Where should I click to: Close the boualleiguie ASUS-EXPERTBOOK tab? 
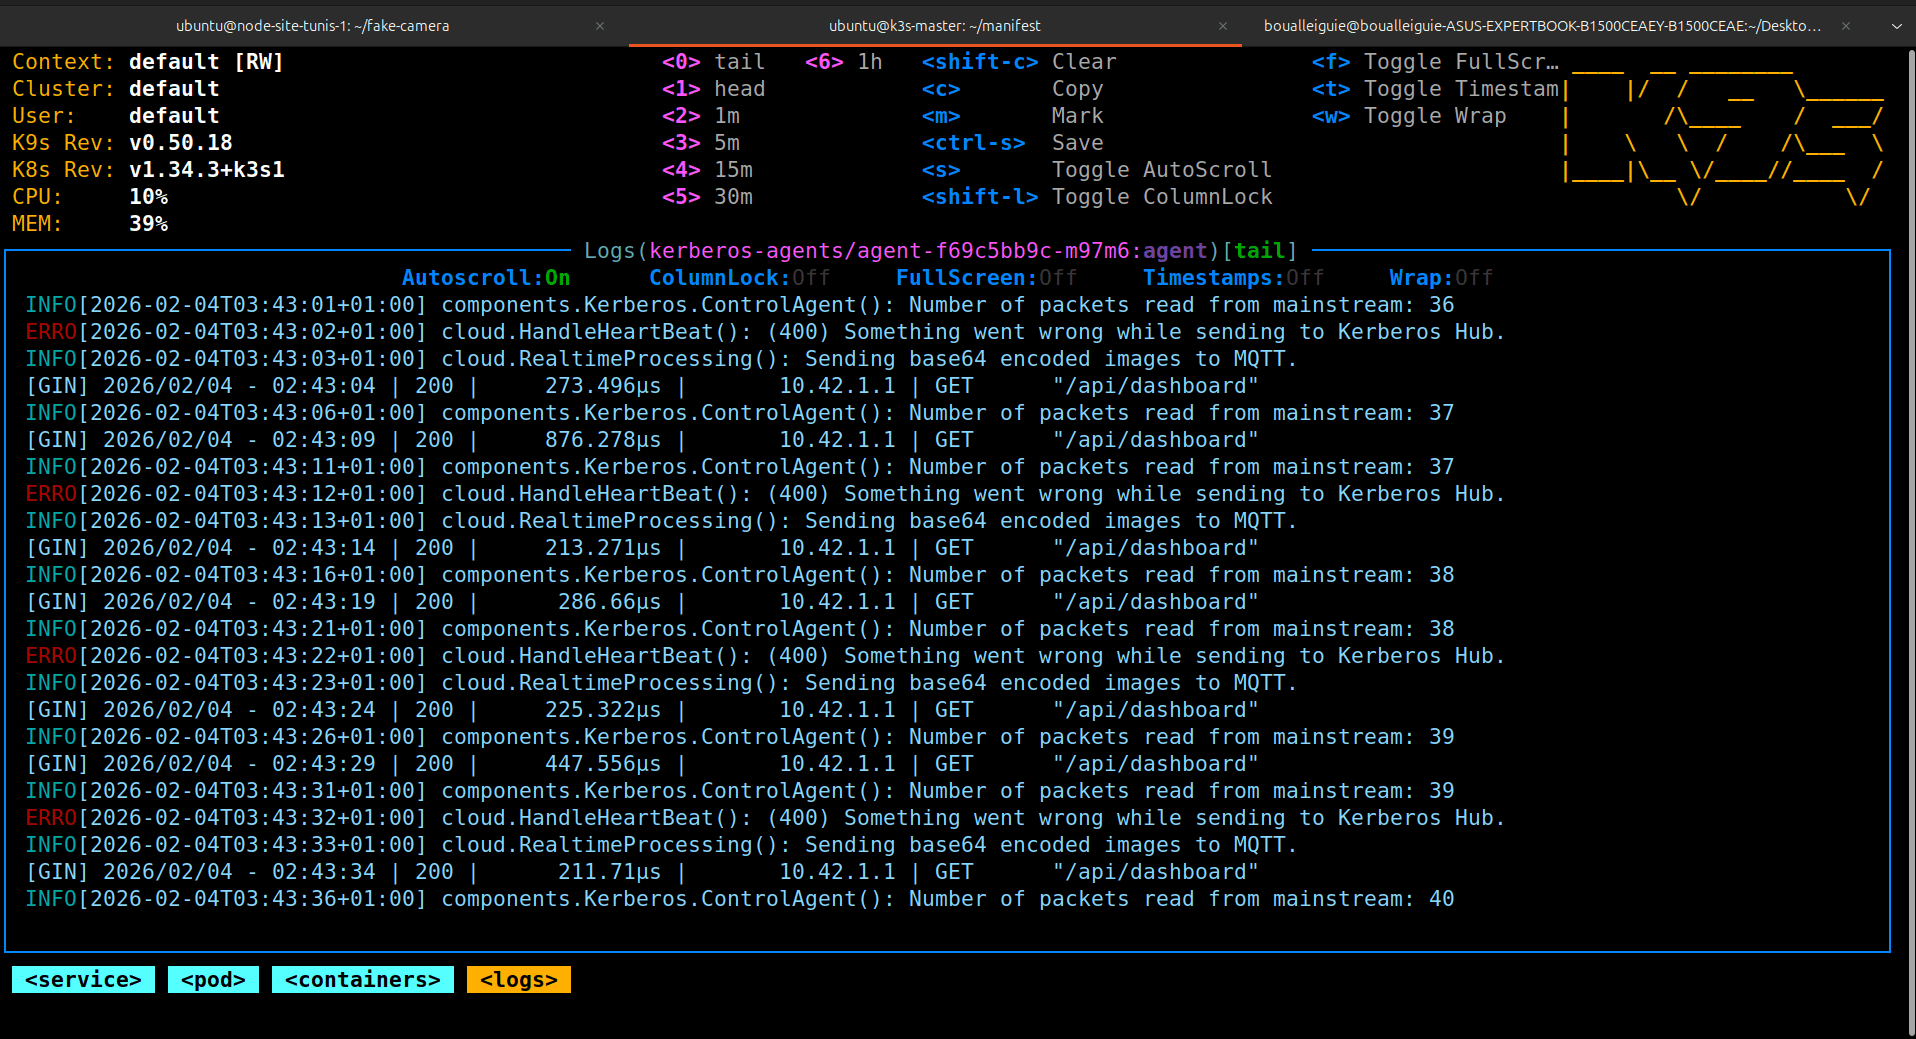(1846, 26)
